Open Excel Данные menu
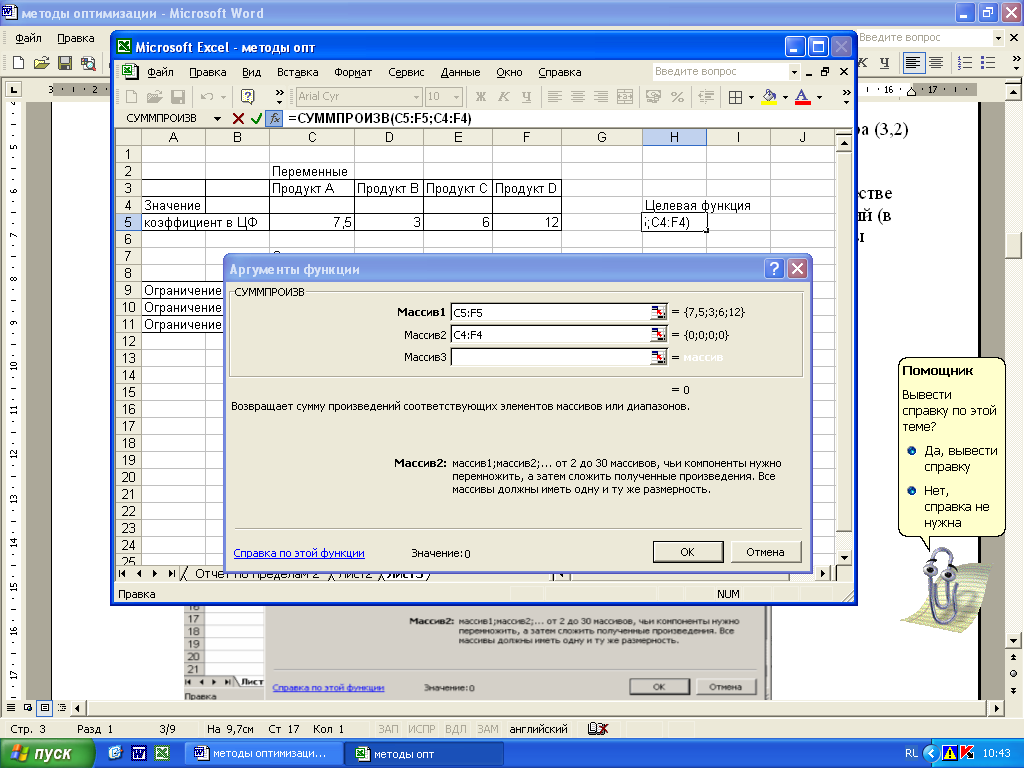This screenshot has height=768, width=1024. (460, 72)
